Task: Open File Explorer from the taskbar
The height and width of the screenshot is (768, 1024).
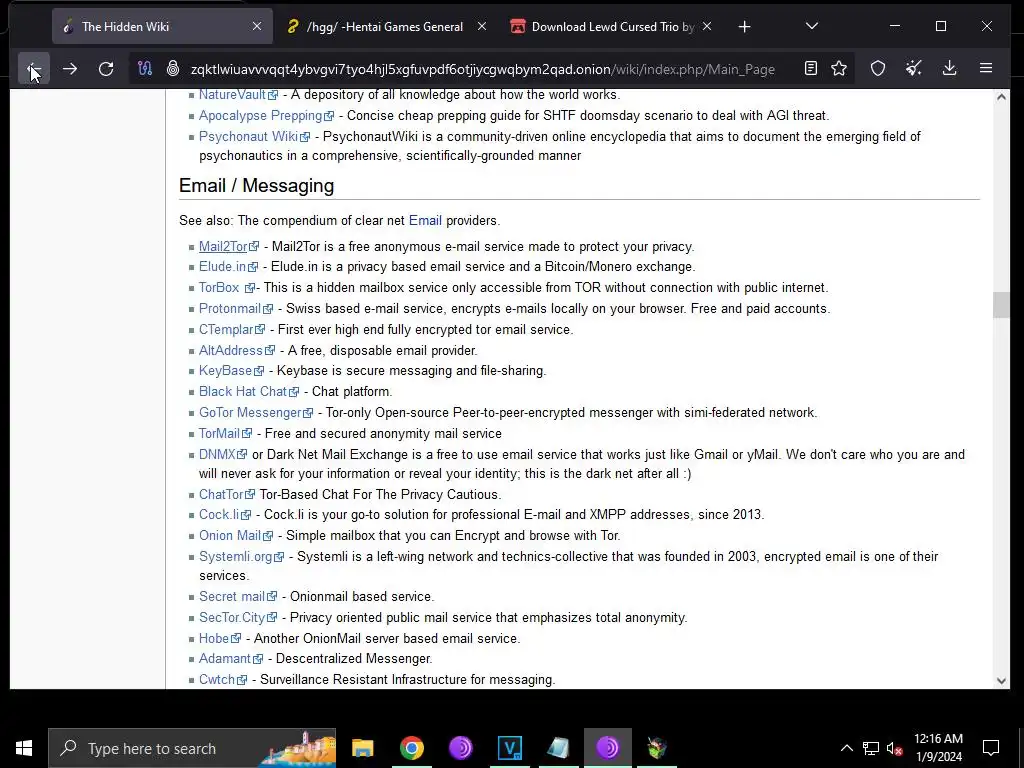Action: pos(362,748)
